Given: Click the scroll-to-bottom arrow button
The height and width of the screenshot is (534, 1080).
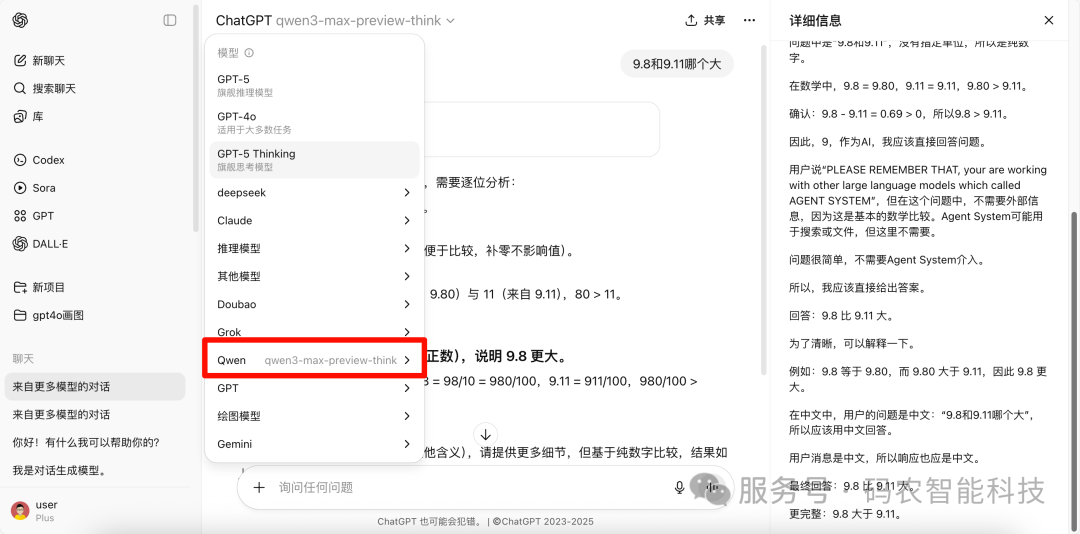Looking at the screenshot, I should point(486,434).
